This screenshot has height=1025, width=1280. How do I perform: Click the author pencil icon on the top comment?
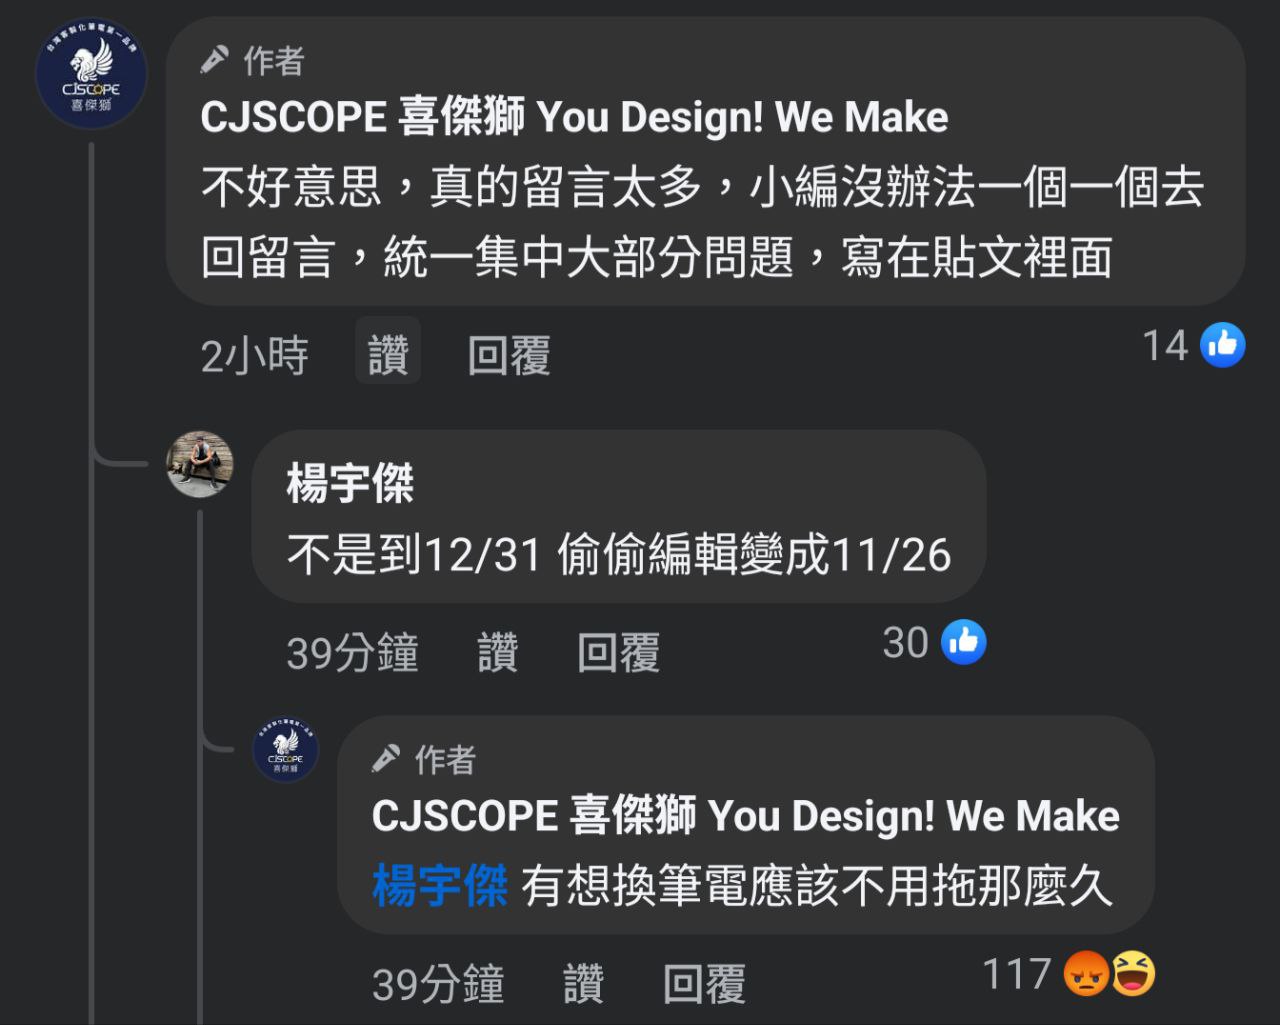tap(214, 61)
